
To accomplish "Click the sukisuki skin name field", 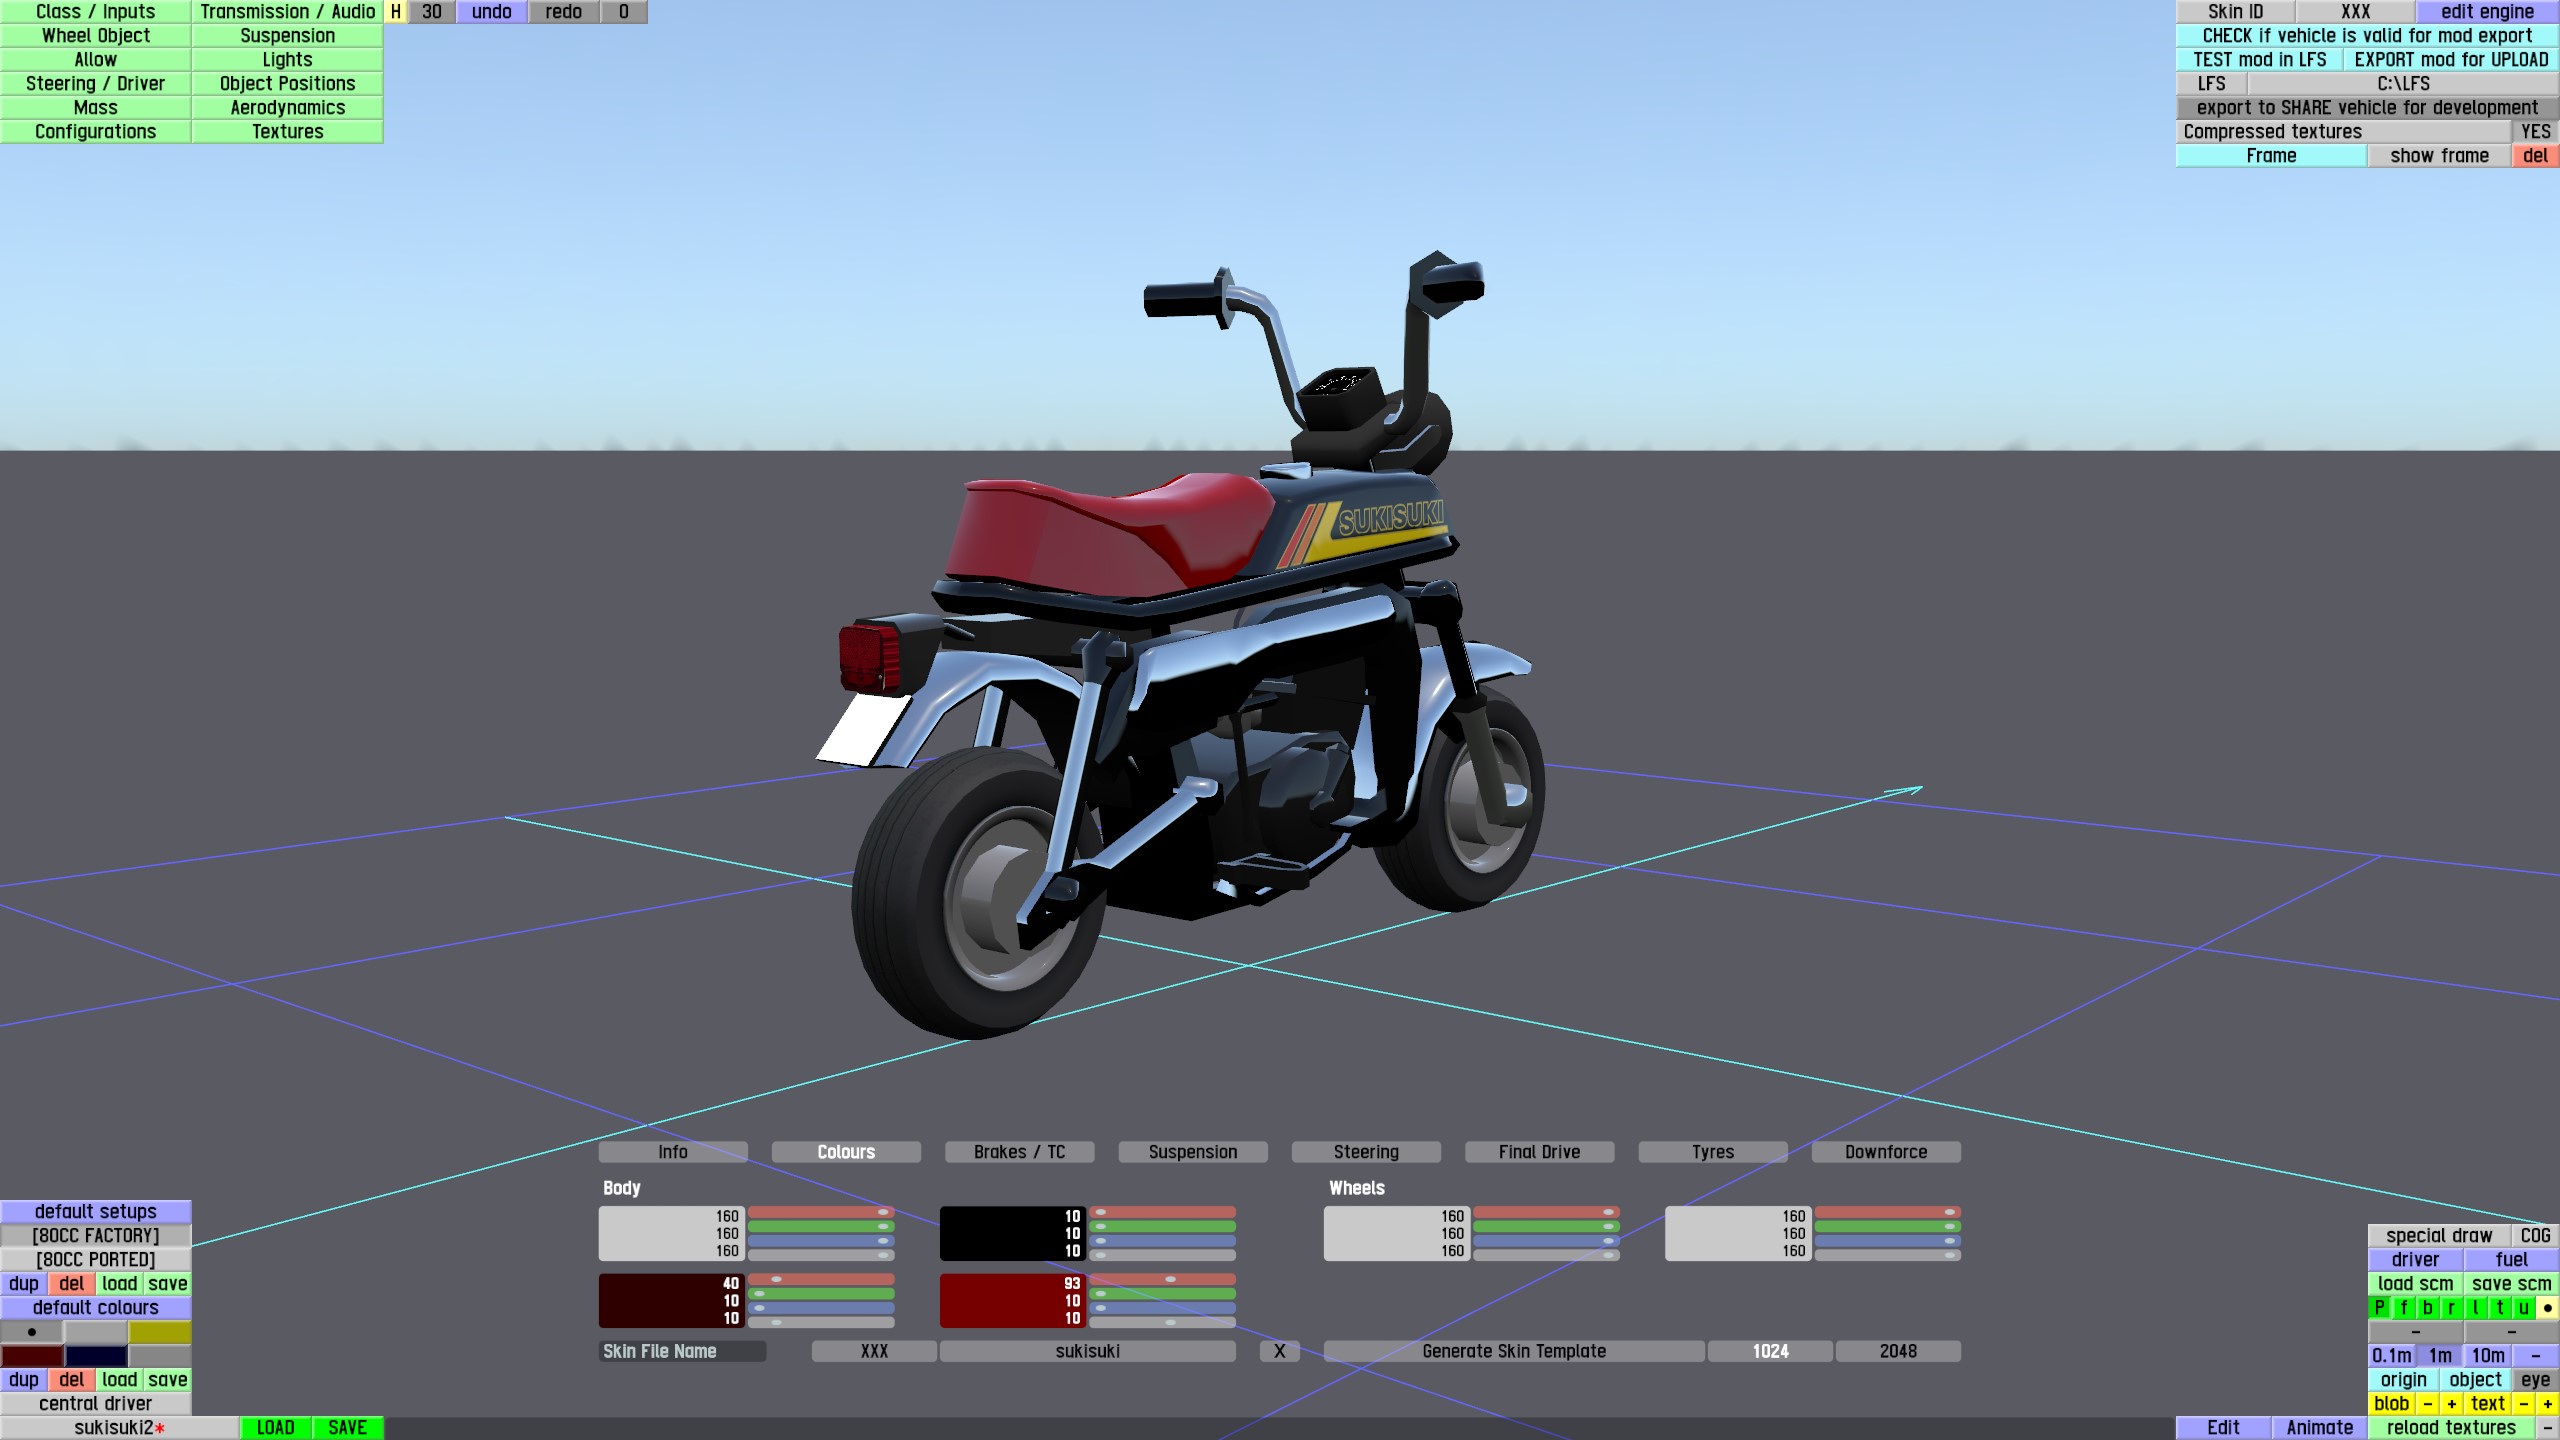I will point(1087,1351).
